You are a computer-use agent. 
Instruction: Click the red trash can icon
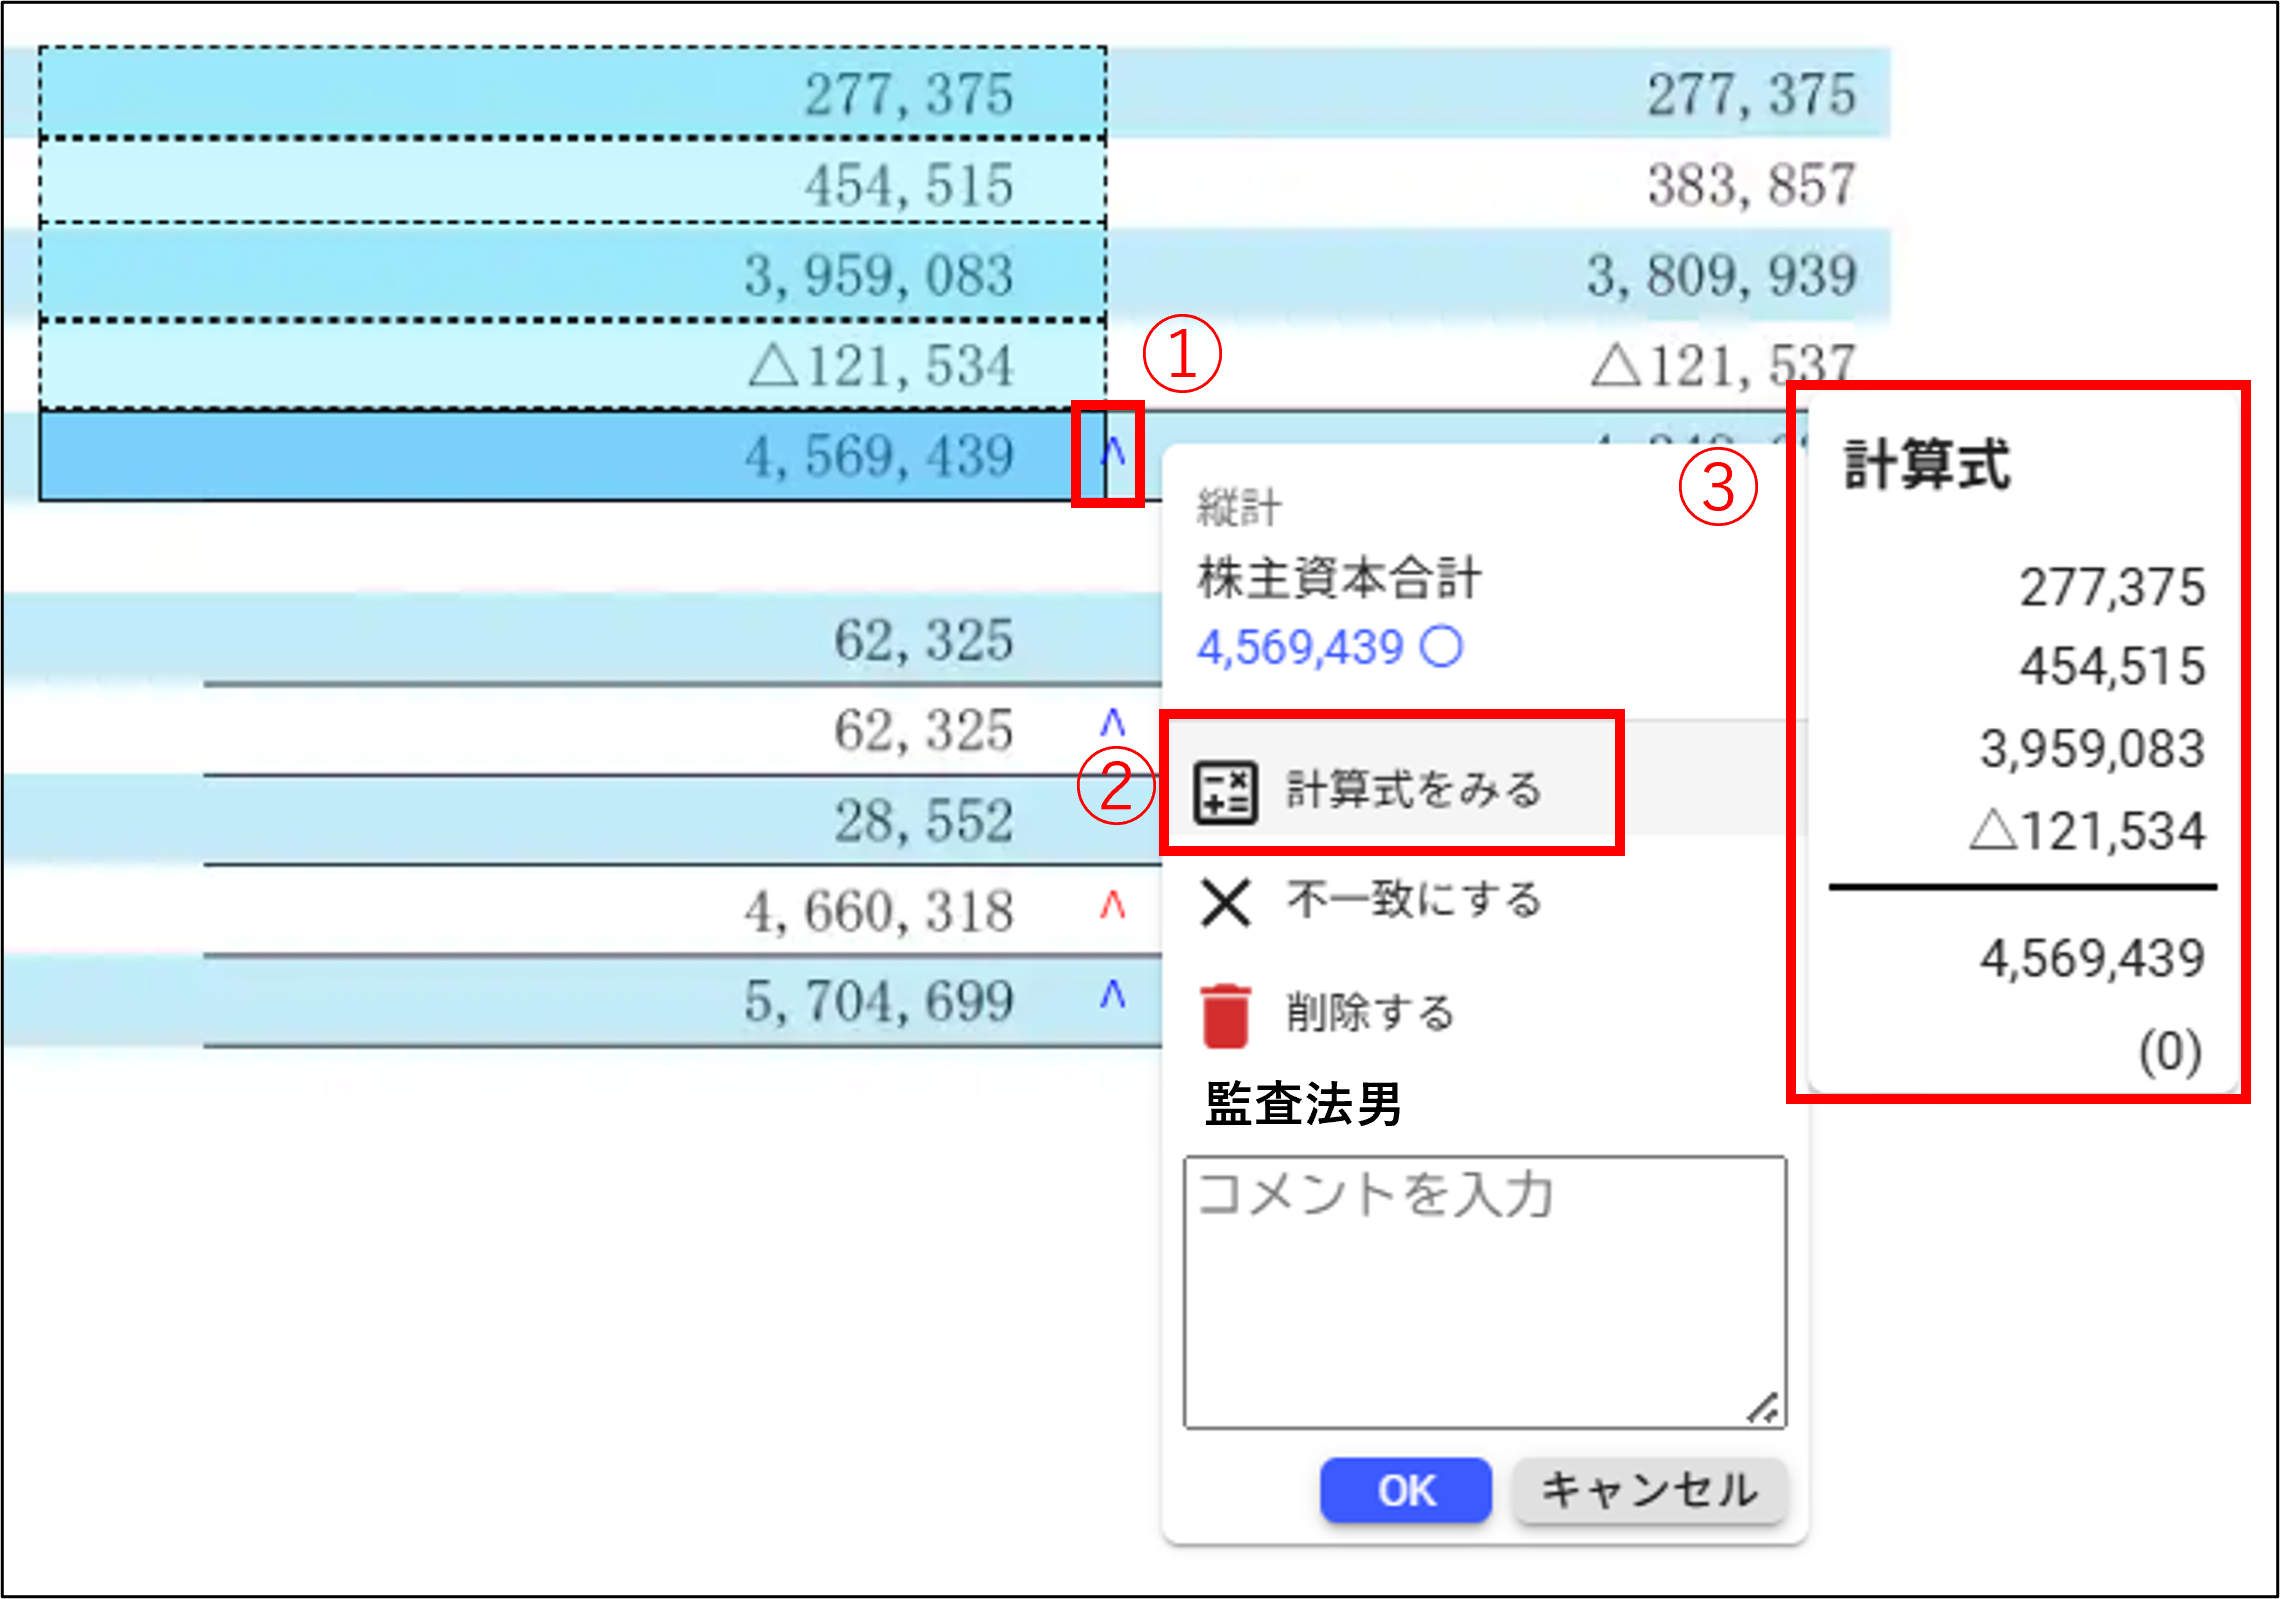(1225, 1015)
